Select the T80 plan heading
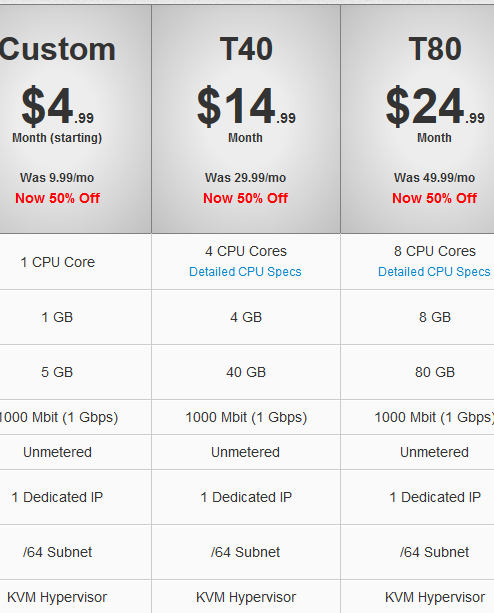Screen dimensions: 494x613 (x=435, y=49)
